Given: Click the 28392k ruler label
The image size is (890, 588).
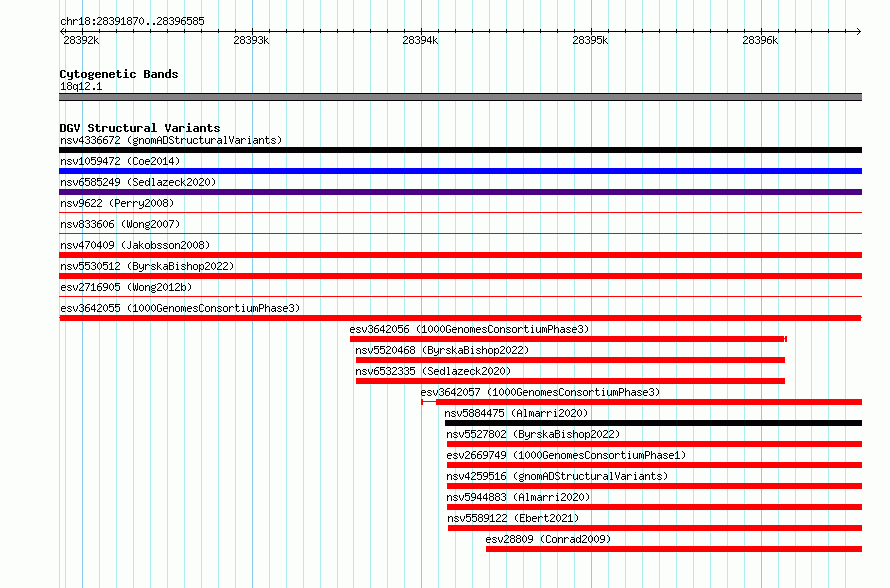Looking at the screenshot, I should 81,40.
